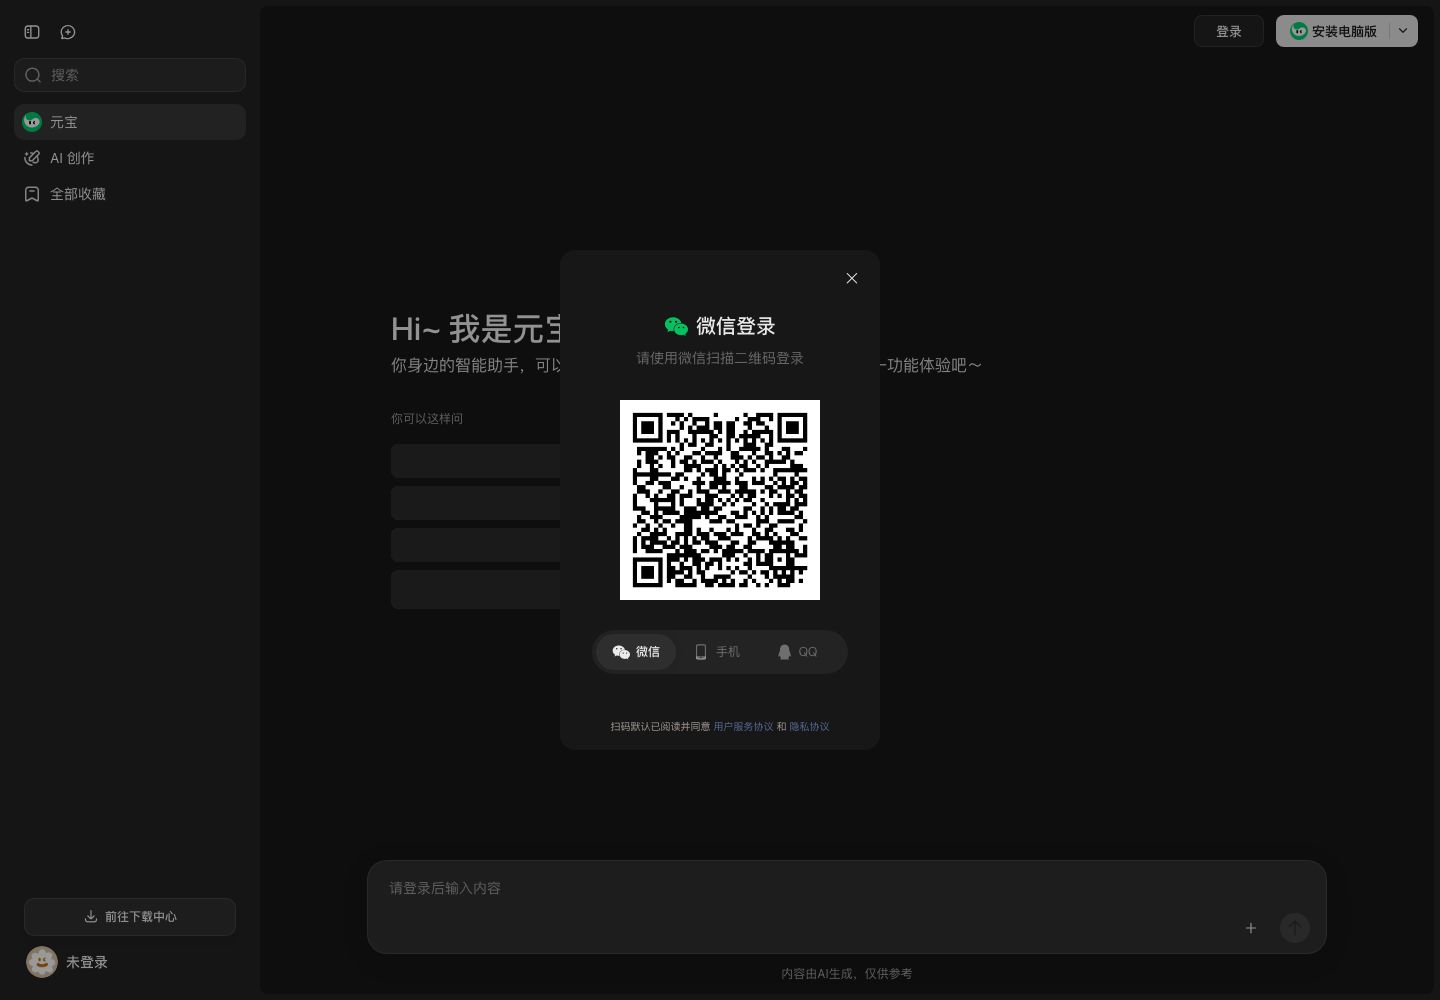Click the 安装电脑版 button
1440x1000 pixels.
(1333, 31)
